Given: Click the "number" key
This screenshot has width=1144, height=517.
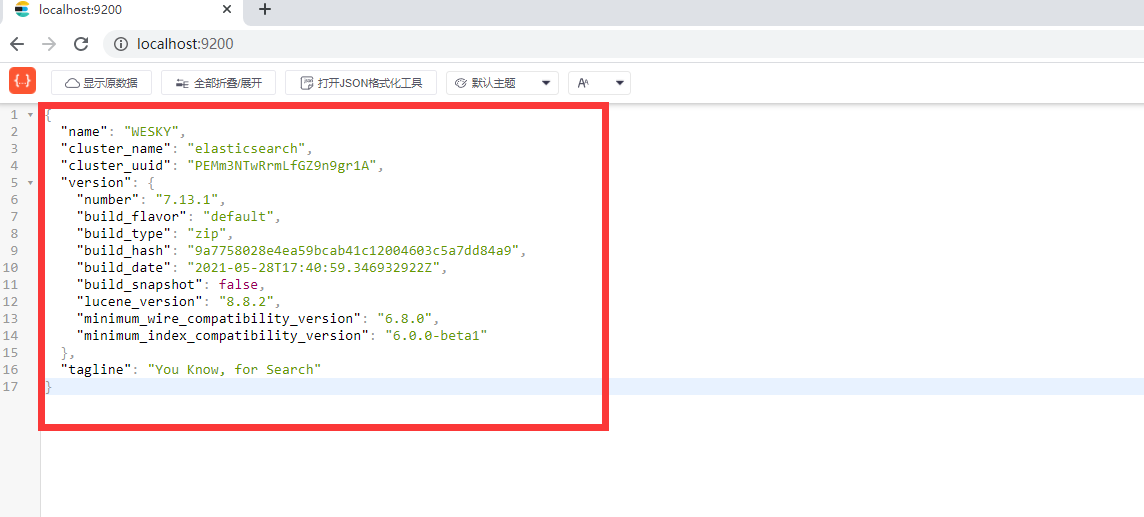Looking at the screenshot, I should [x=108, y=199].
